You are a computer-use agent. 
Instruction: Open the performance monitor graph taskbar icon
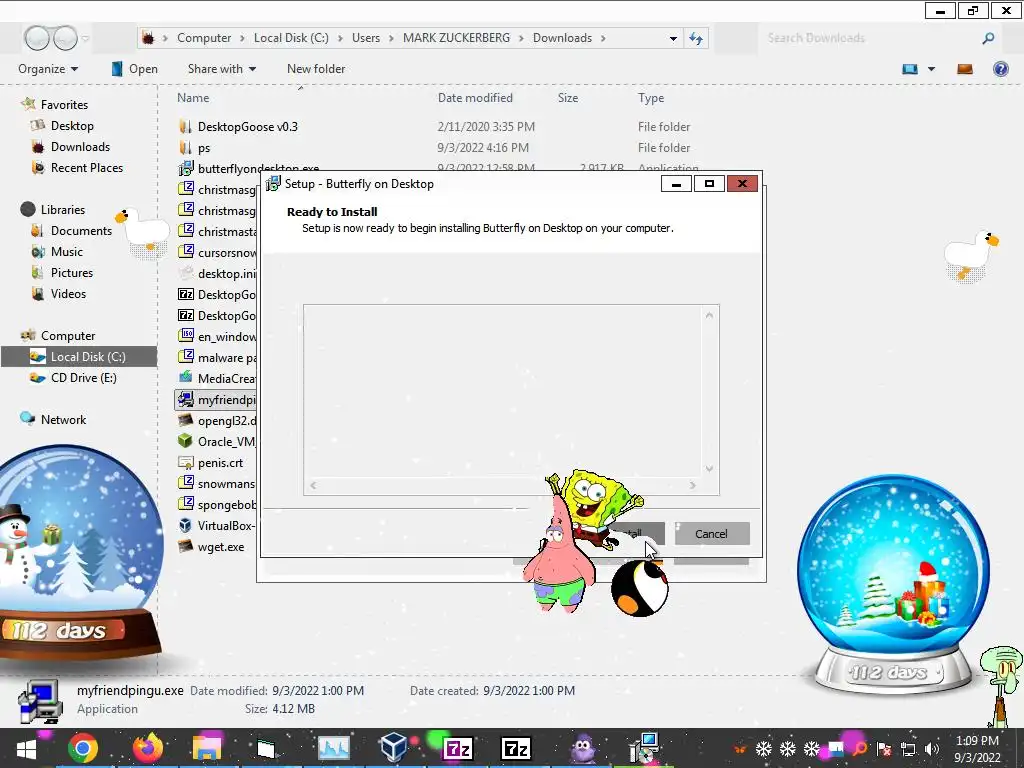333,748
